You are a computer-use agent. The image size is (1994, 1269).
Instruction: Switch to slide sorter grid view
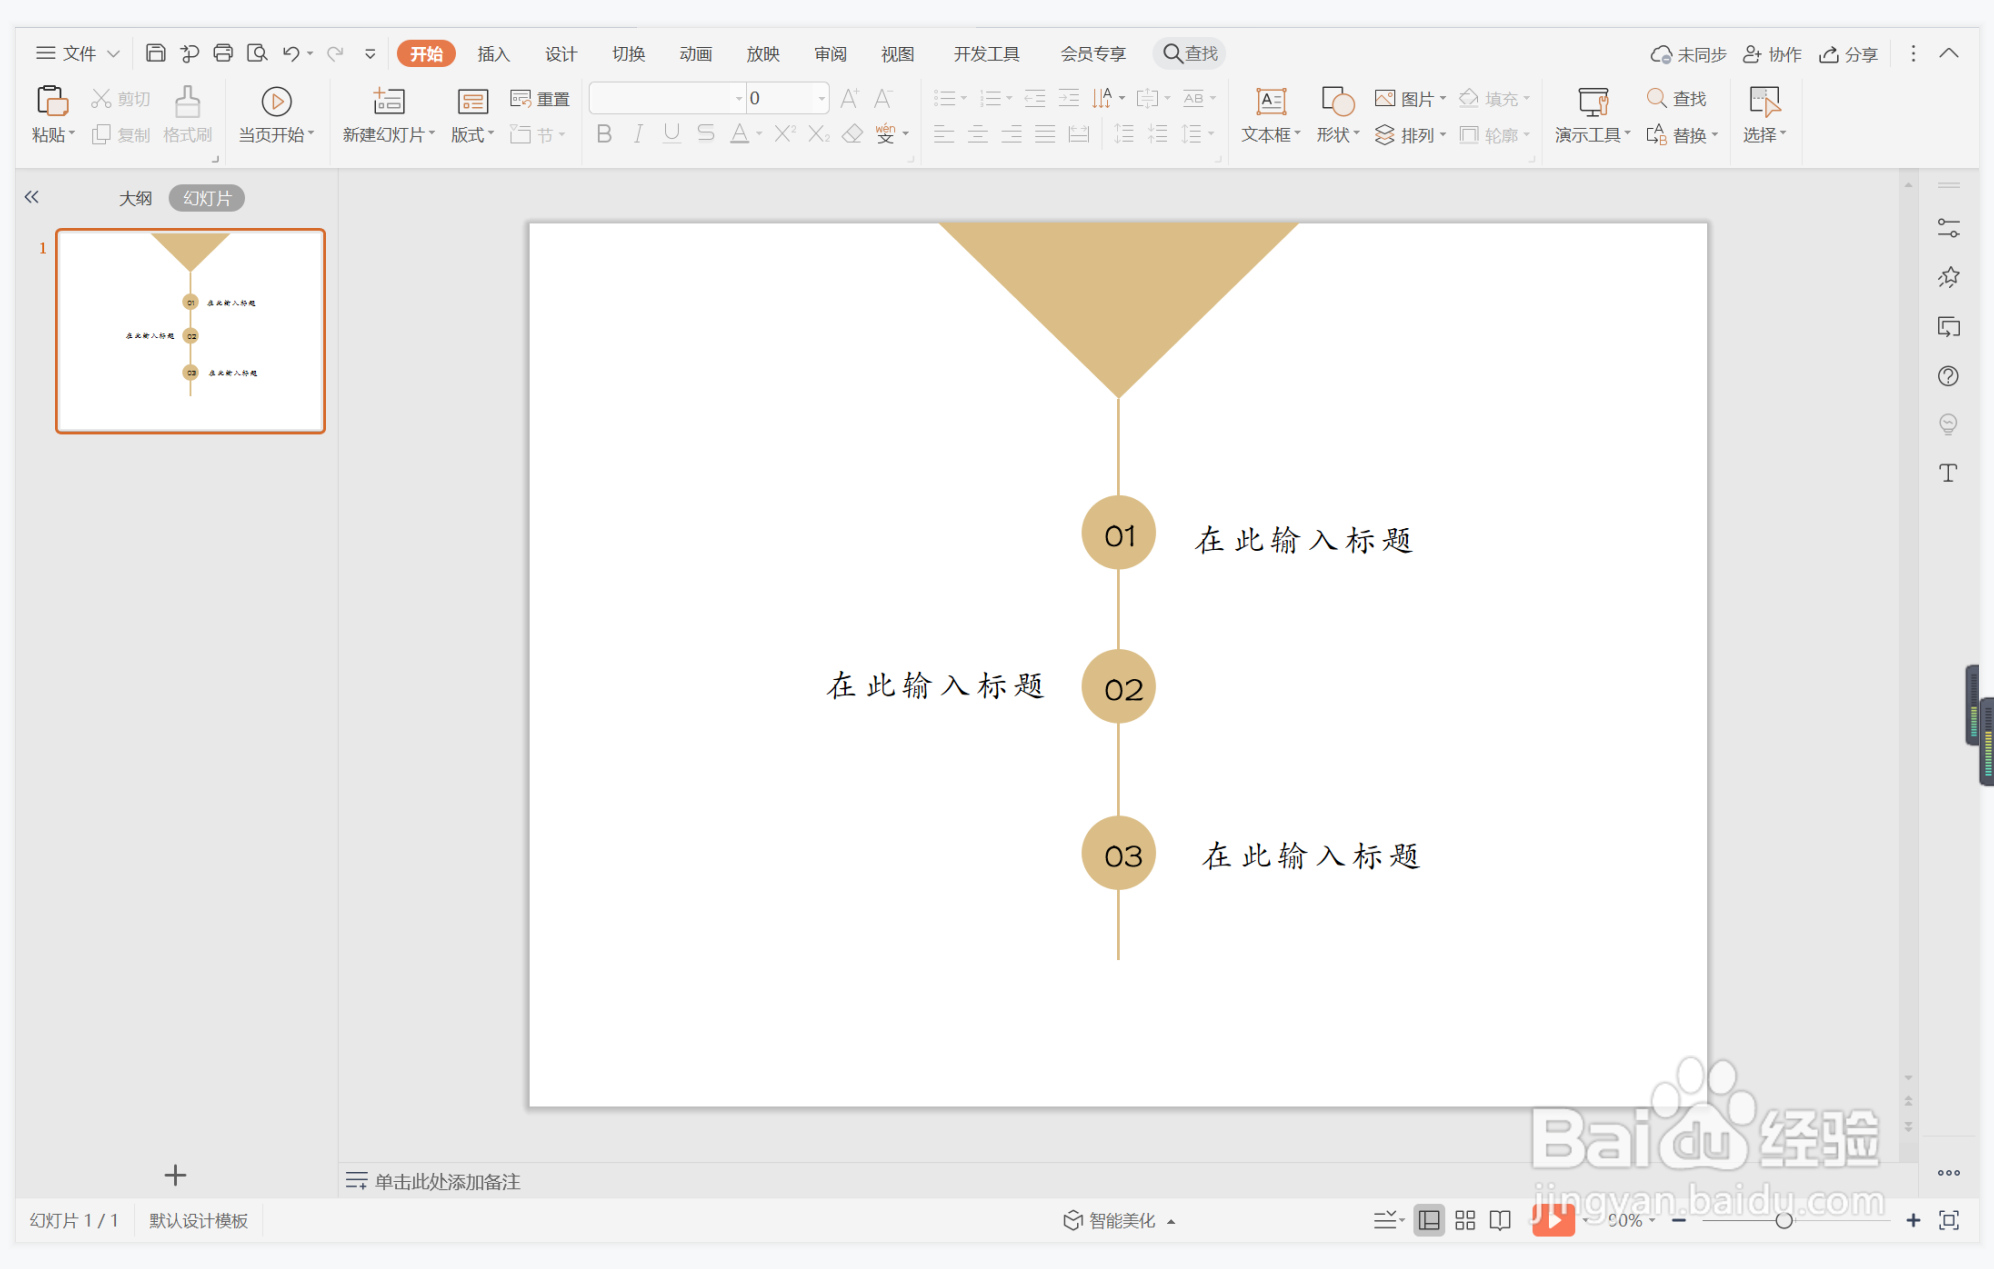1465,1220
